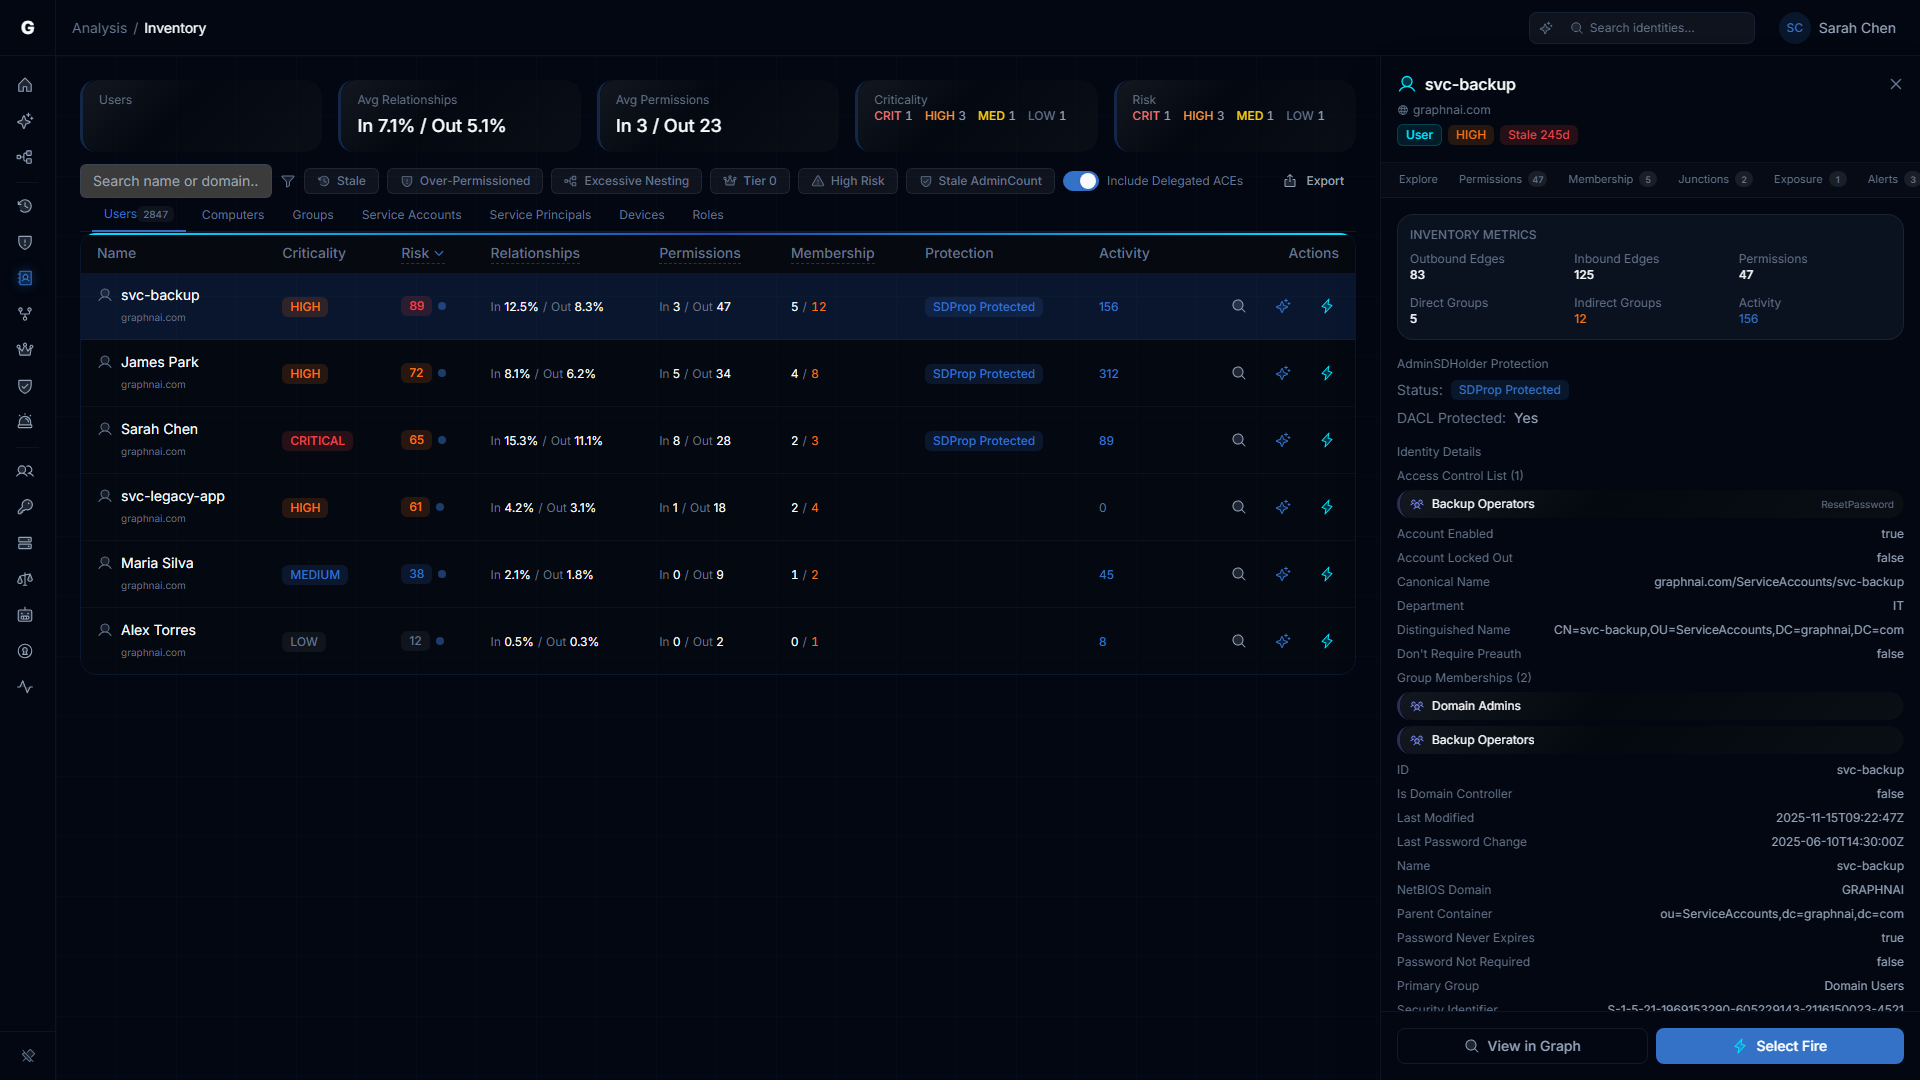Click the home icon in sidebar
Viewport: 1920px width, 1080px height.
[x=25, y=85]
